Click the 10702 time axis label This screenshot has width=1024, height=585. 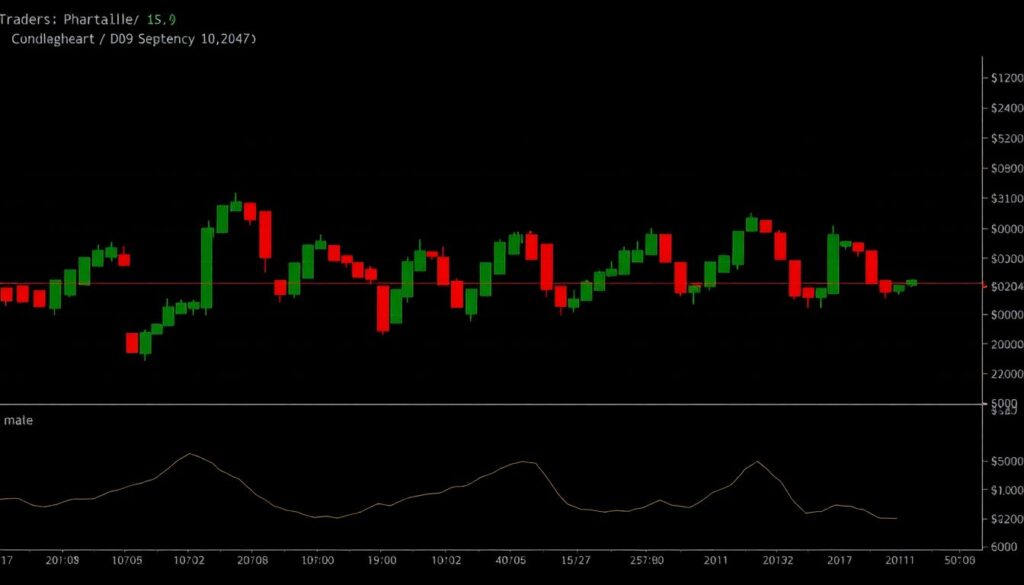pos(188,560)
